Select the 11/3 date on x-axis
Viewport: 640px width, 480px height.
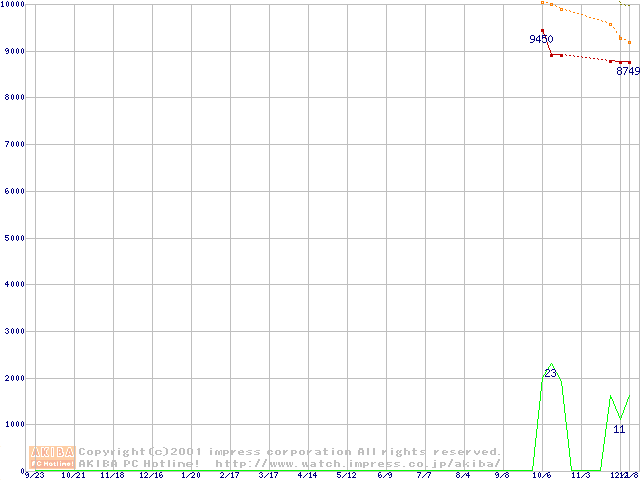580,476
